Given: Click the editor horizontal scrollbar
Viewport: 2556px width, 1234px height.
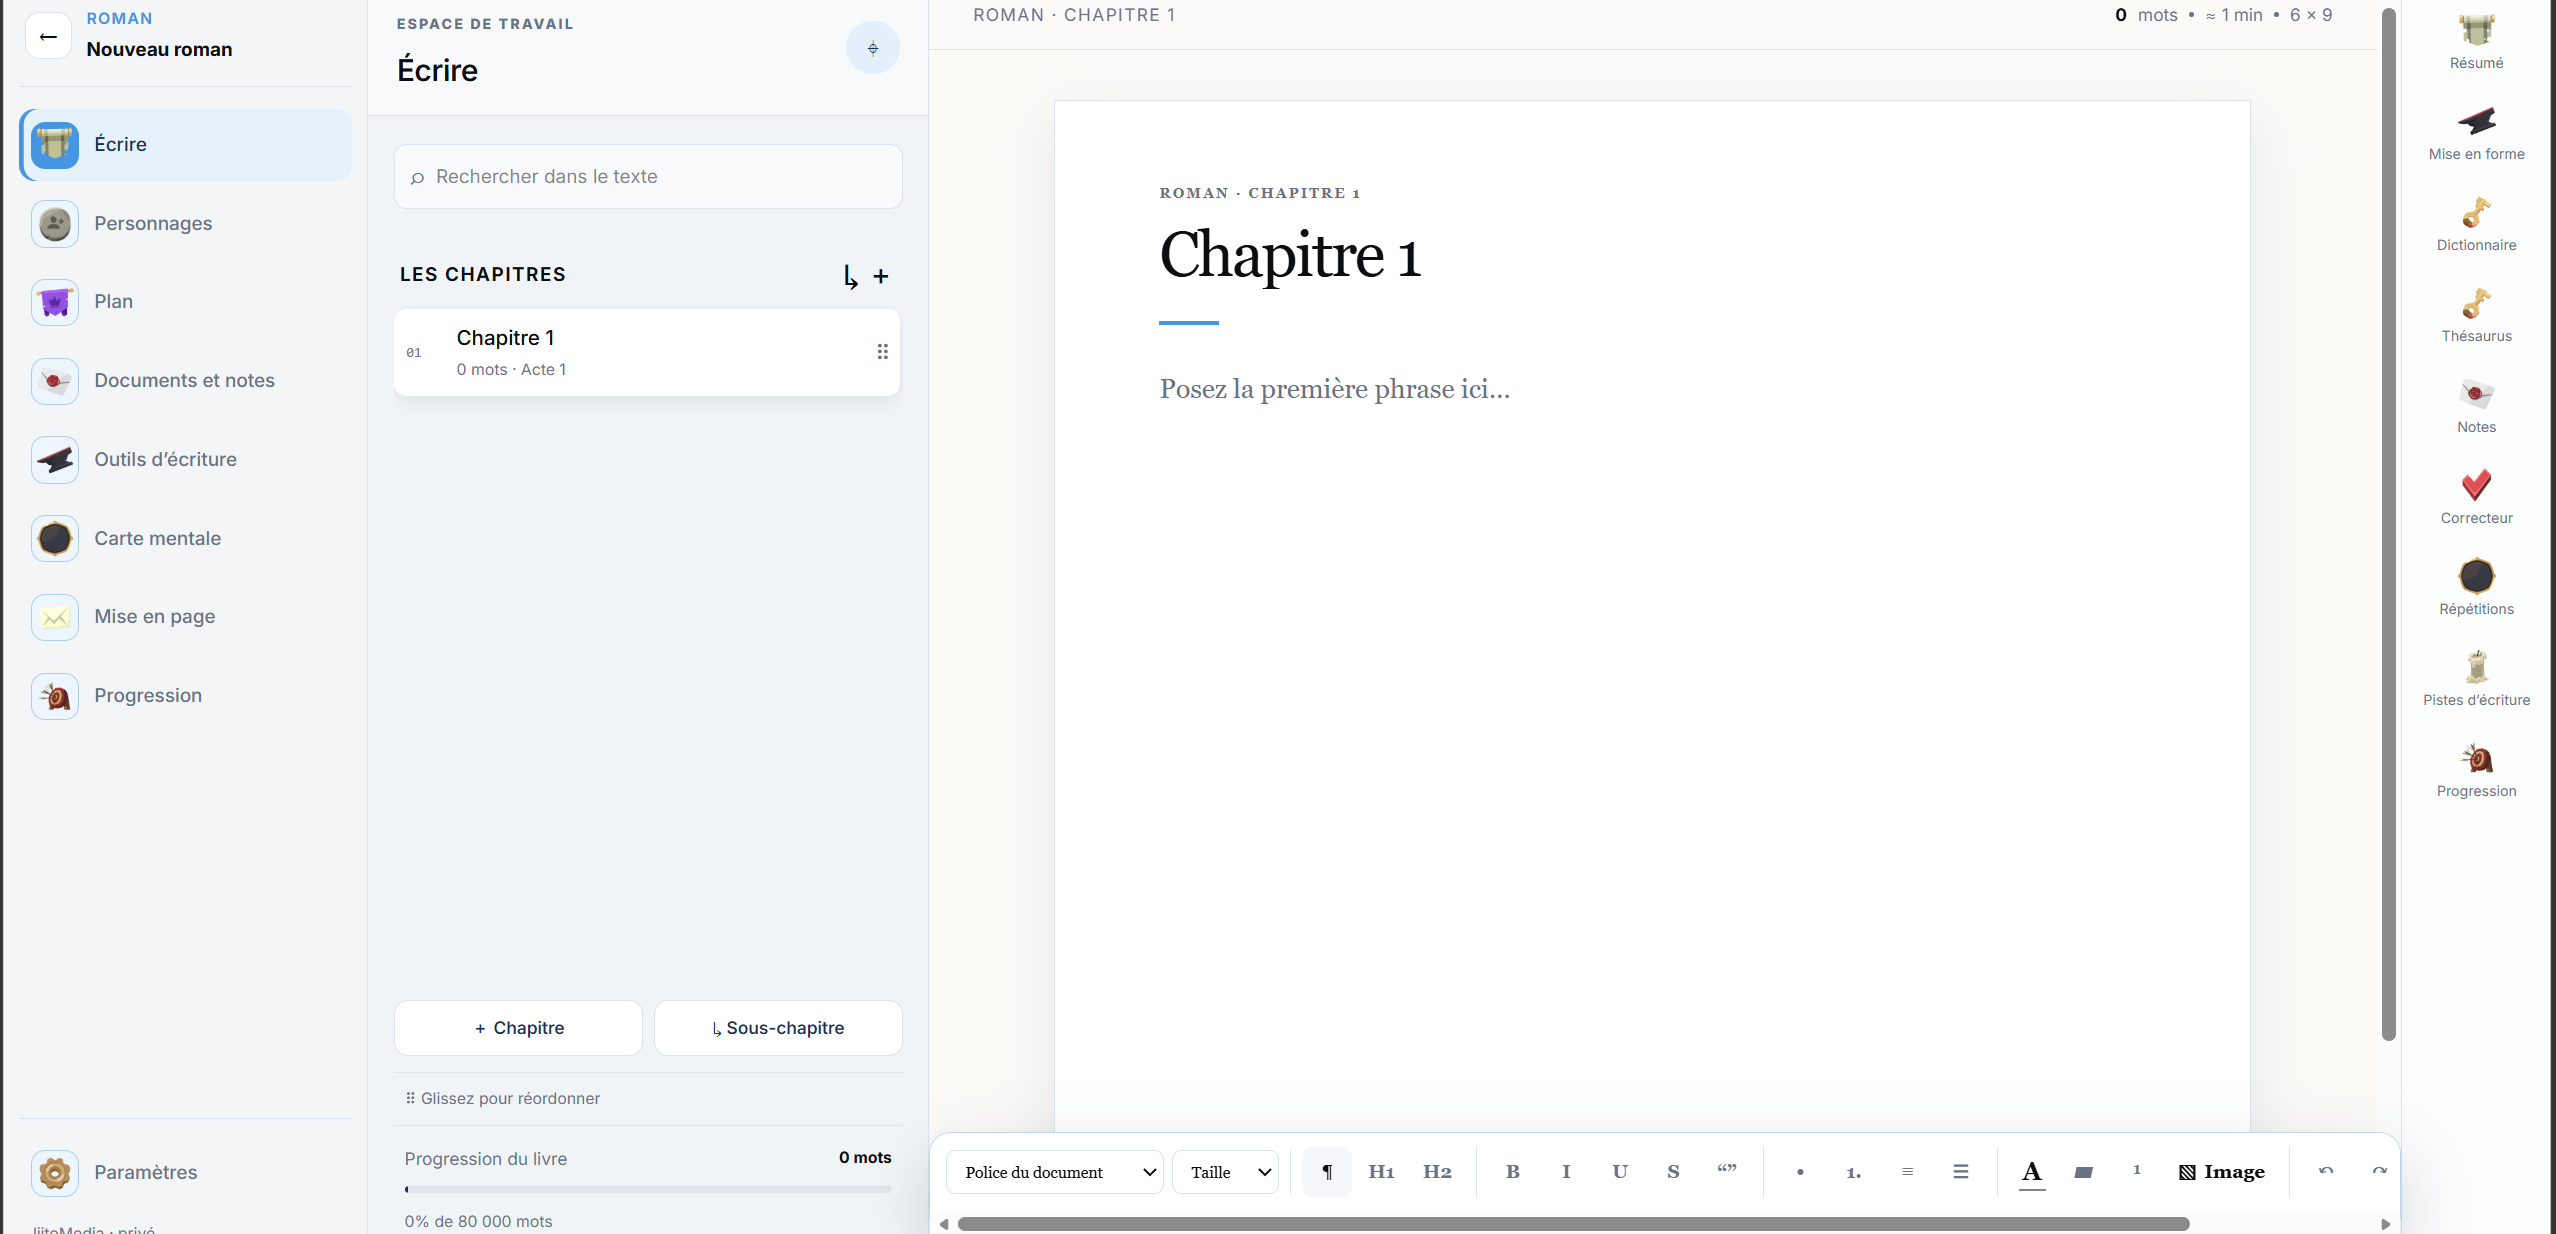Looking at the screenshot, I should tap(1573, 1224).
